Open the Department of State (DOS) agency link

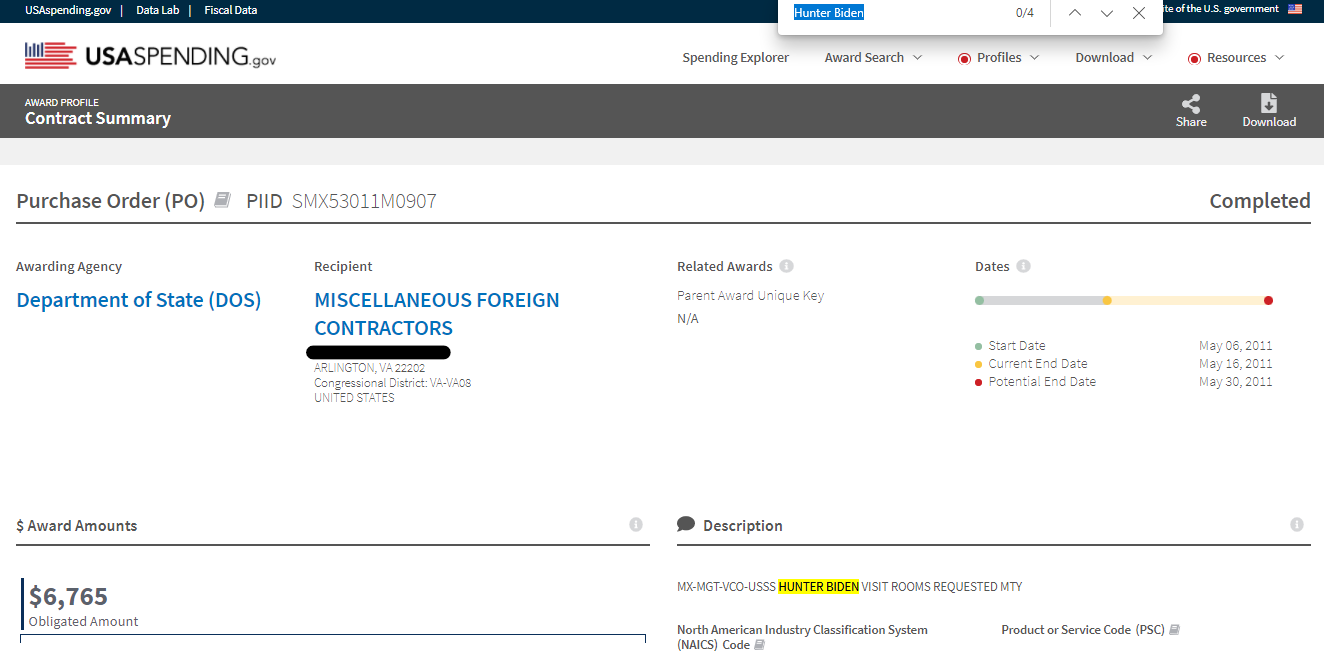click(x=139, y=300)
